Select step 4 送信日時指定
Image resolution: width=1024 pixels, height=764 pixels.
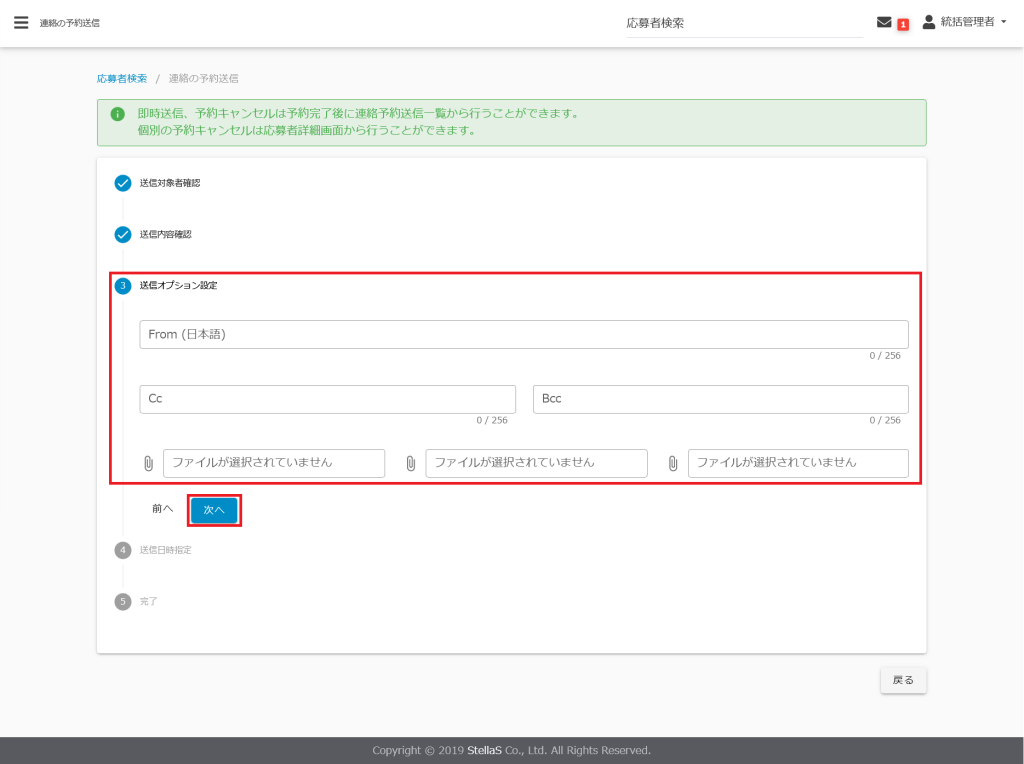(x=165, y=550)
